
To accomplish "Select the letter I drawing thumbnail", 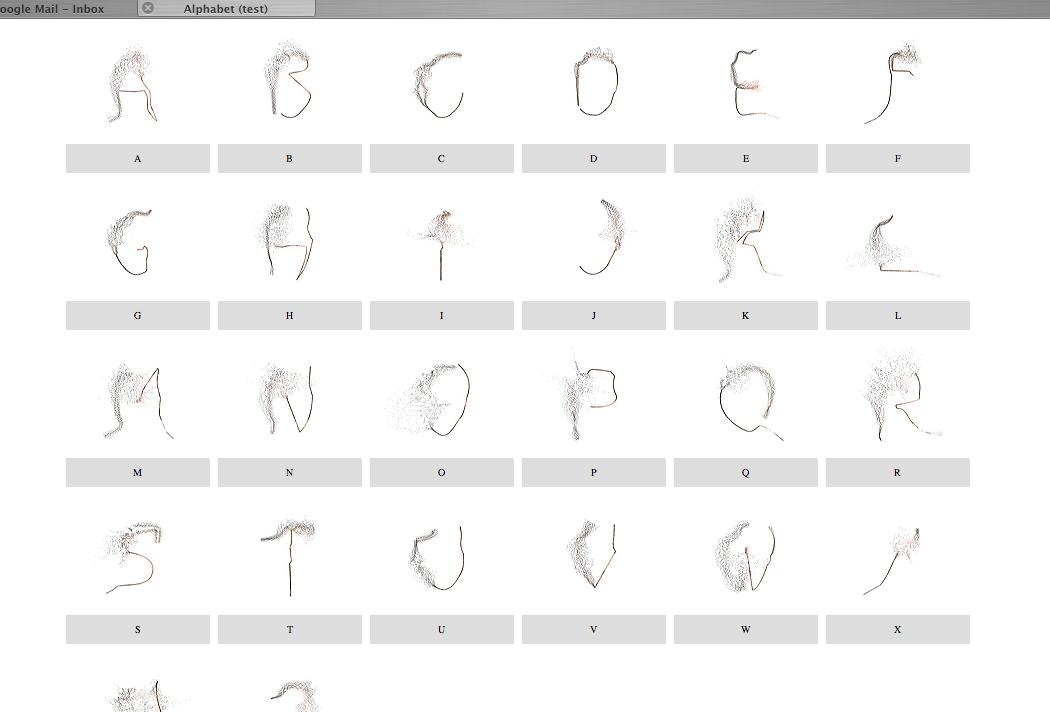I will 441,244.
